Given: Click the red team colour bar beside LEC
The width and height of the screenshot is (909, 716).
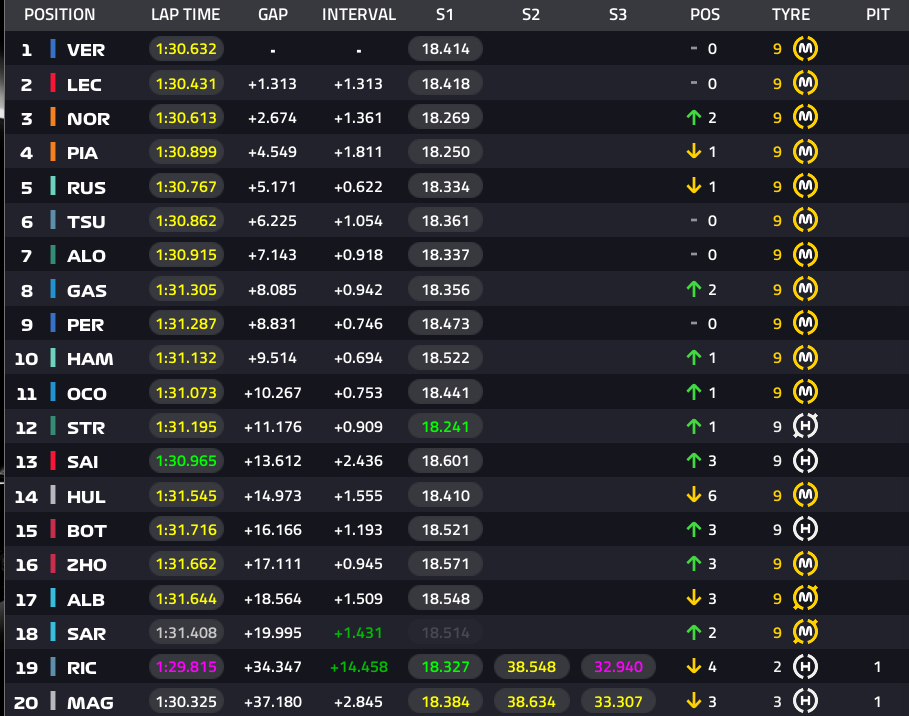Looking at the screenshot, I should tap(53, 83).
